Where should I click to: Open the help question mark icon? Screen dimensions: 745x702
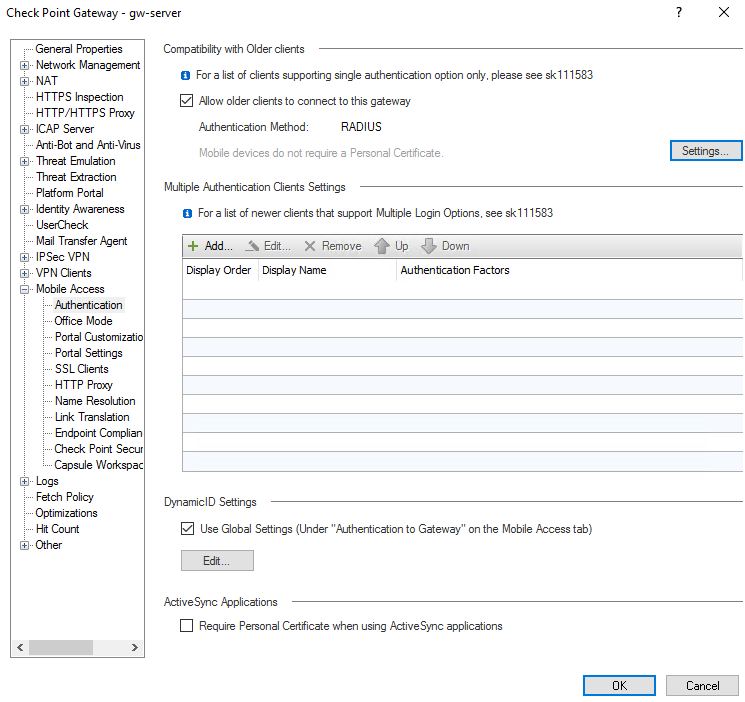click(679, 12)
